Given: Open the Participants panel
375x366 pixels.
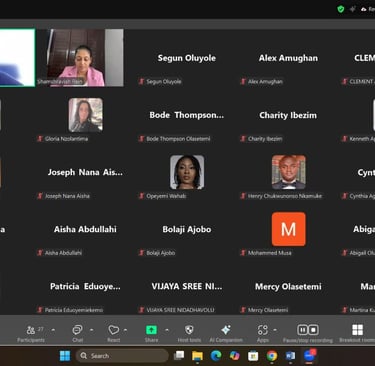Looking at the screenshot, I should [x=31, y=334].
